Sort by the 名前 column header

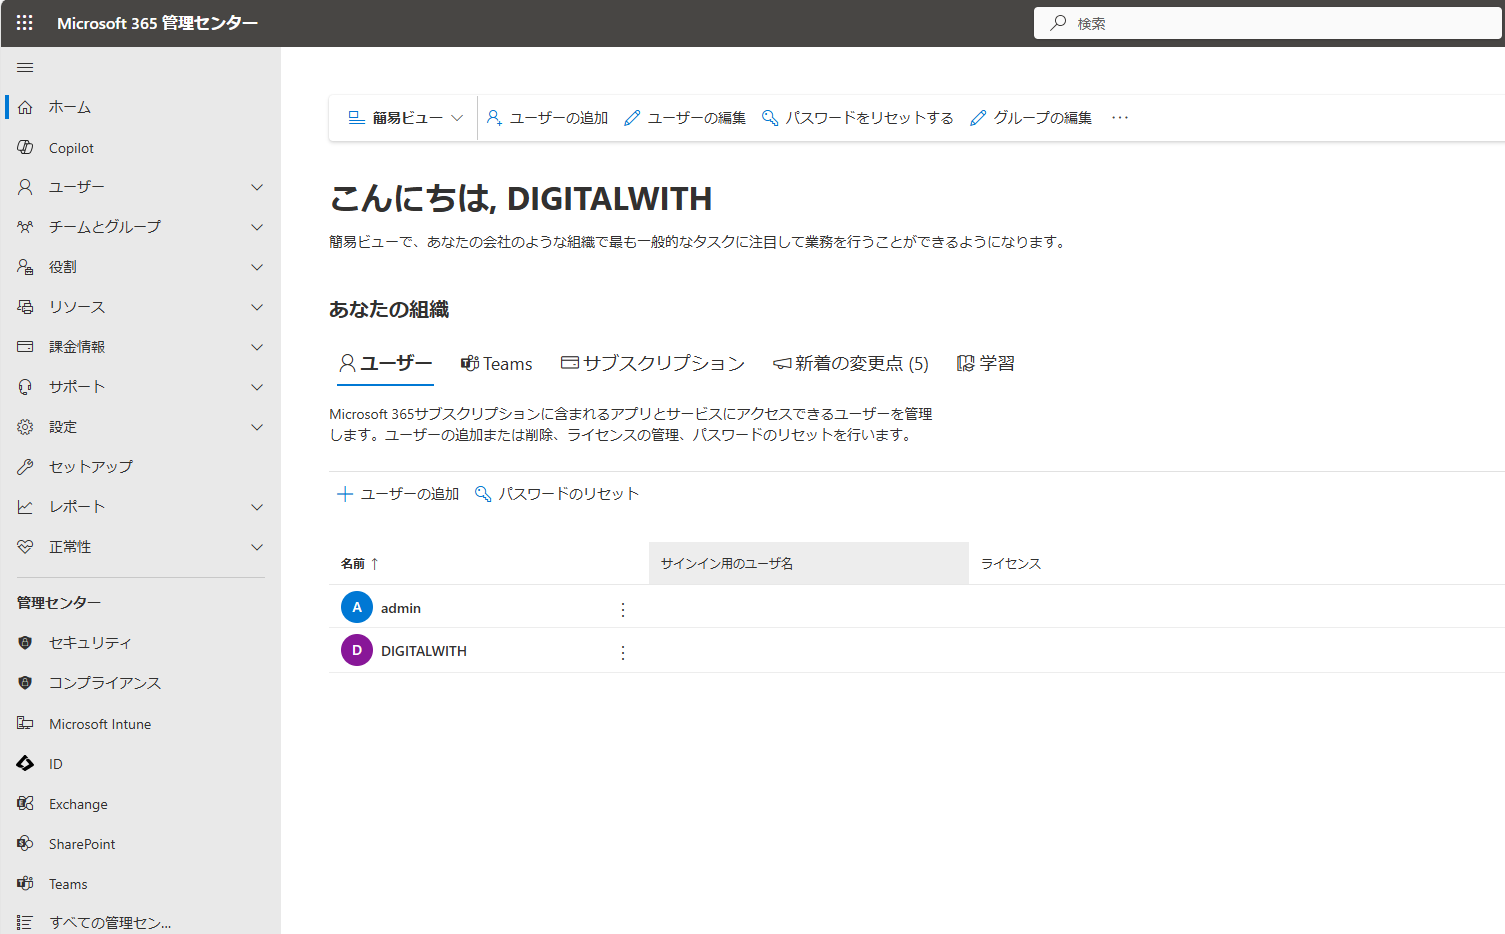pyautogui.click(x=360, y=564)
